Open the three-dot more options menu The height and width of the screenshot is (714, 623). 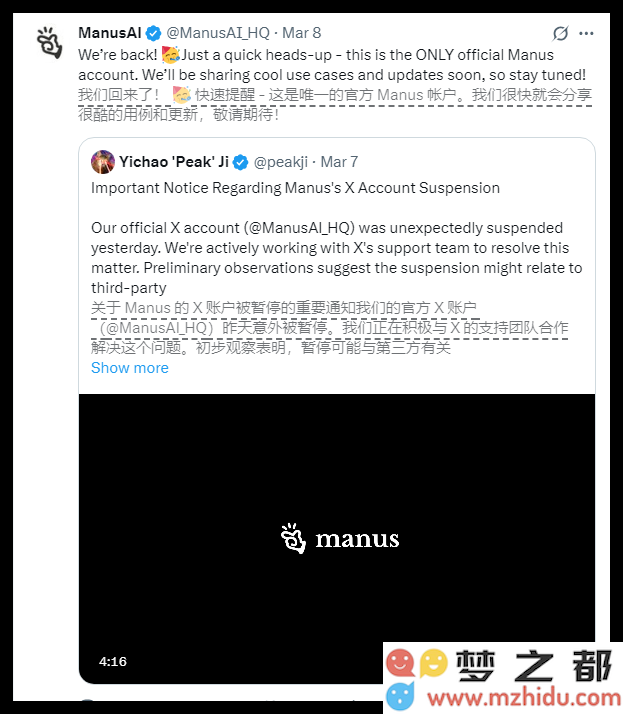tap(586, 33)
